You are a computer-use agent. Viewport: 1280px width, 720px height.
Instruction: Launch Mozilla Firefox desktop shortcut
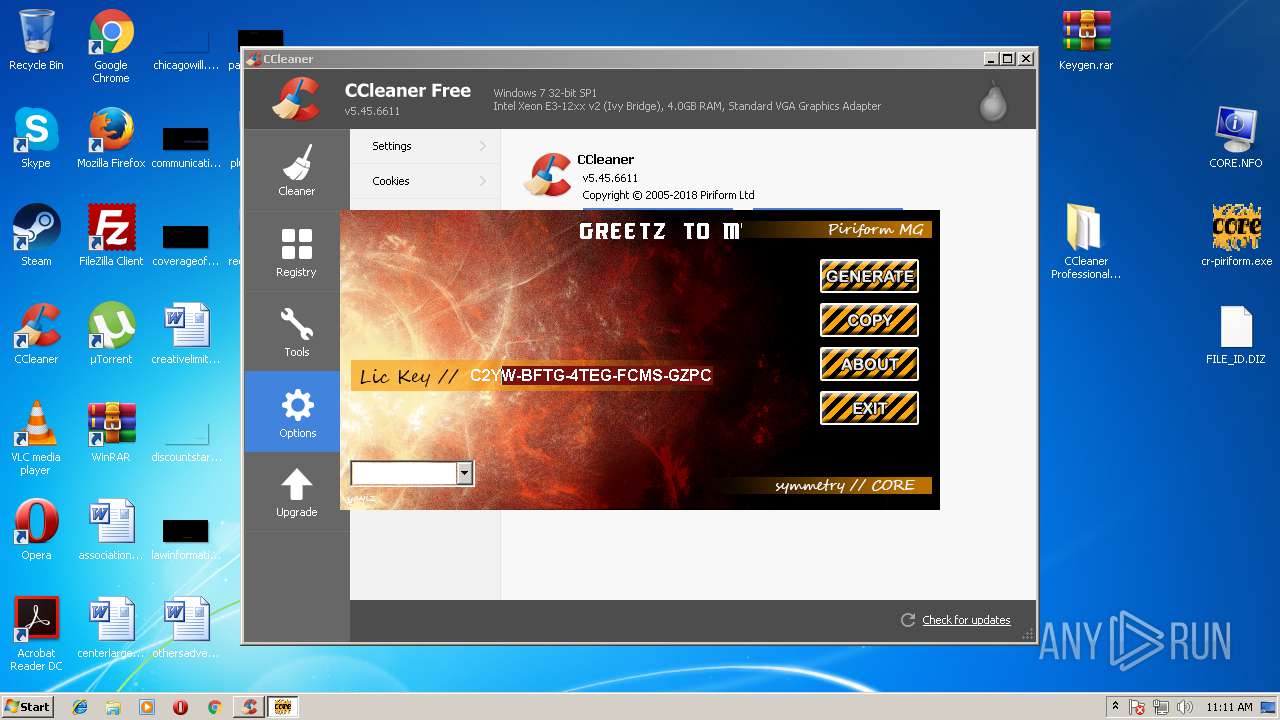pyautogui.click(x=111, y=139)
